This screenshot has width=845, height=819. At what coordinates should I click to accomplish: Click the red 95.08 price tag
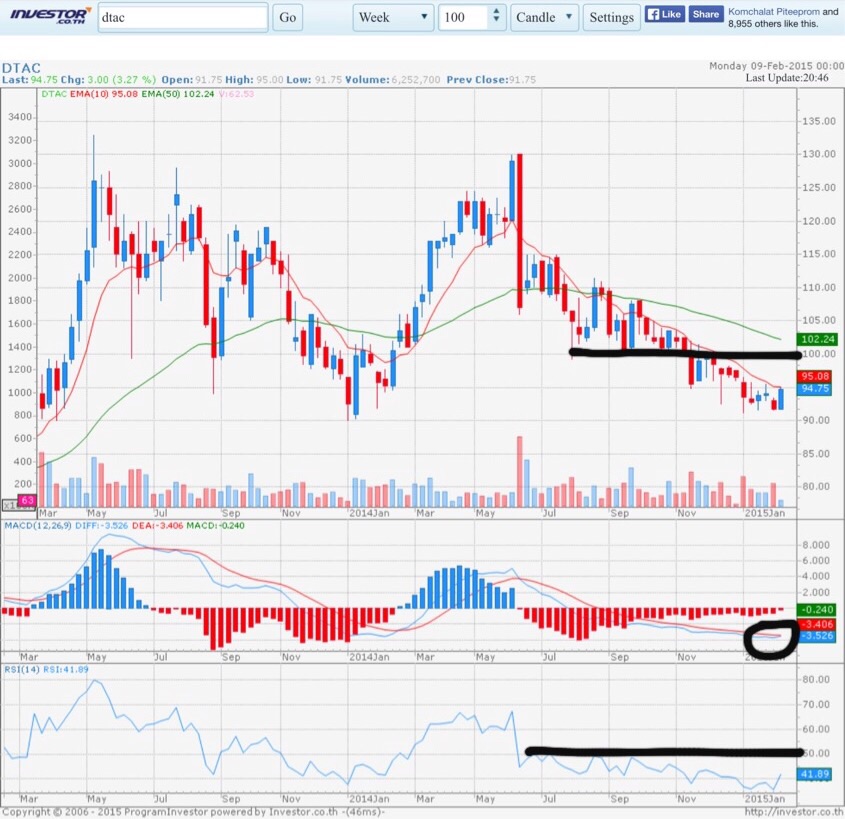[814, 376]
